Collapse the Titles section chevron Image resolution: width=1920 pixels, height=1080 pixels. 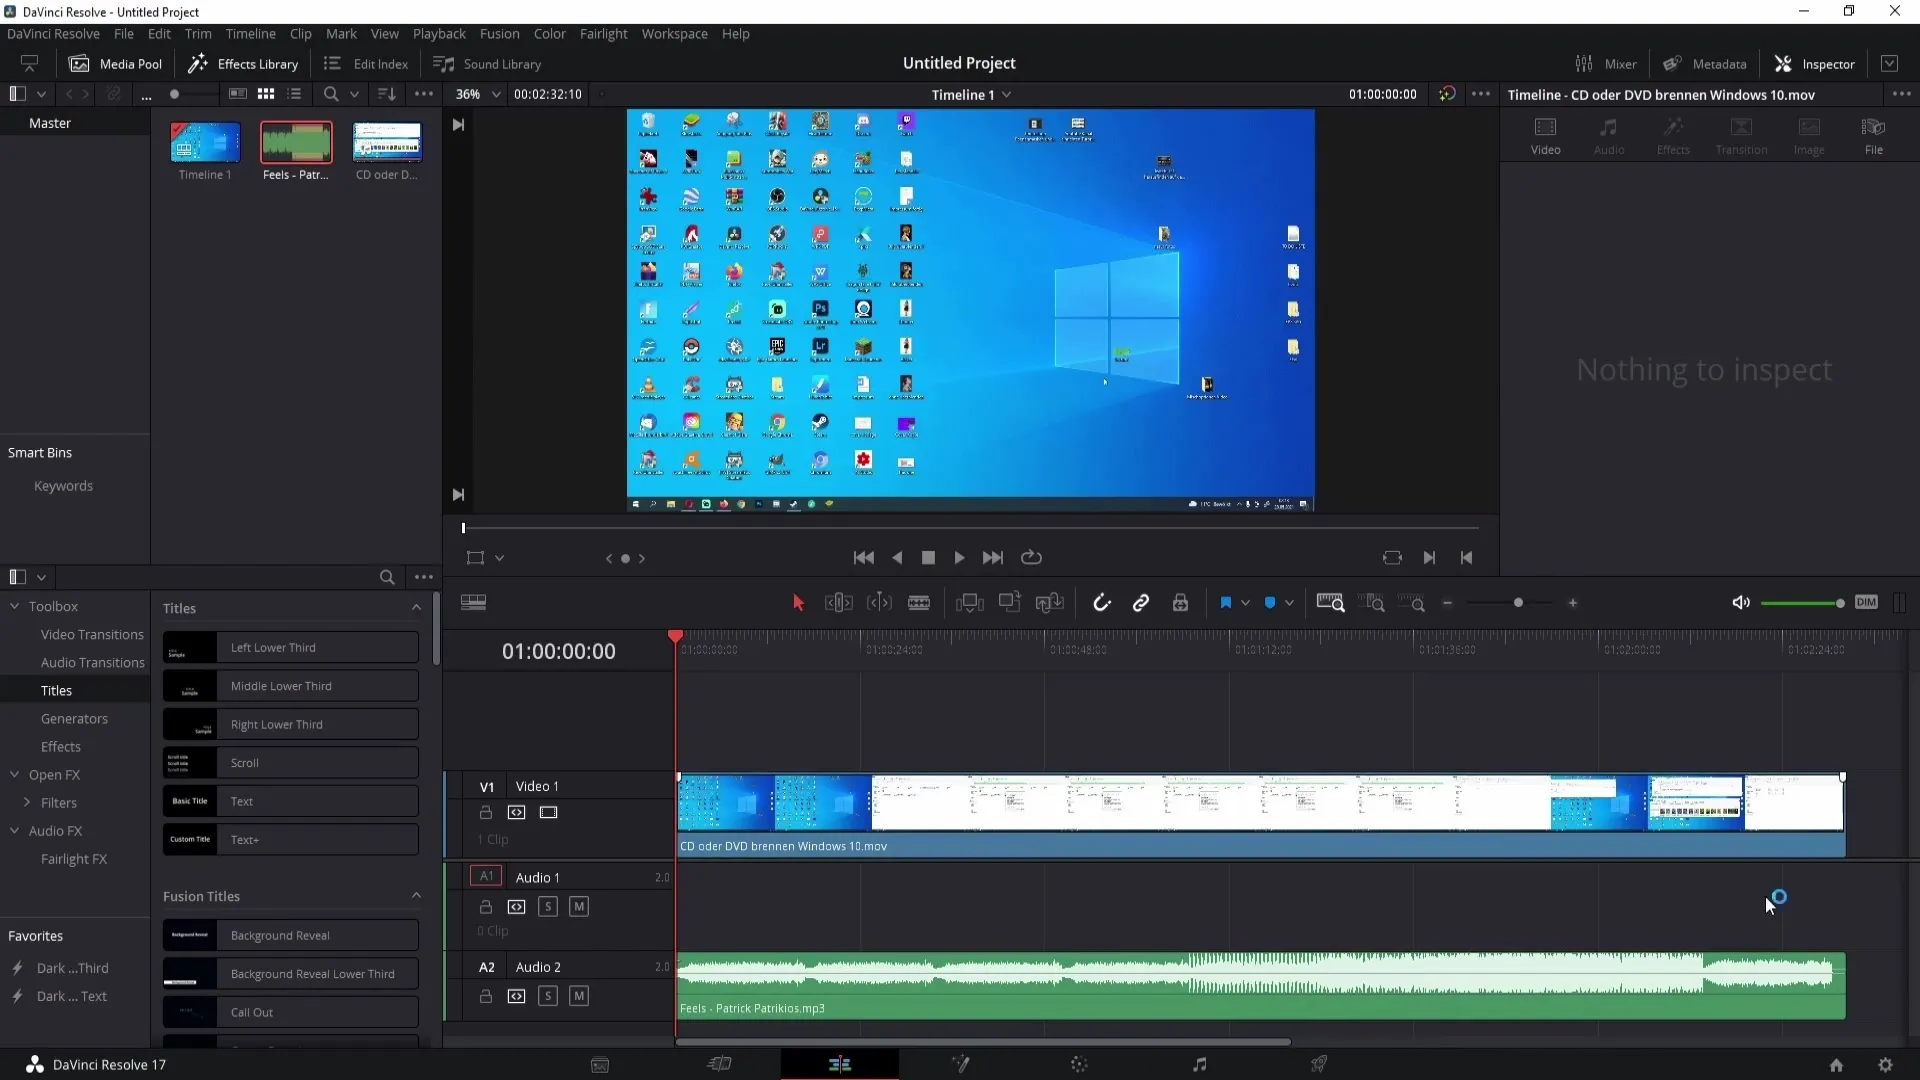click(x=416, y=608)
